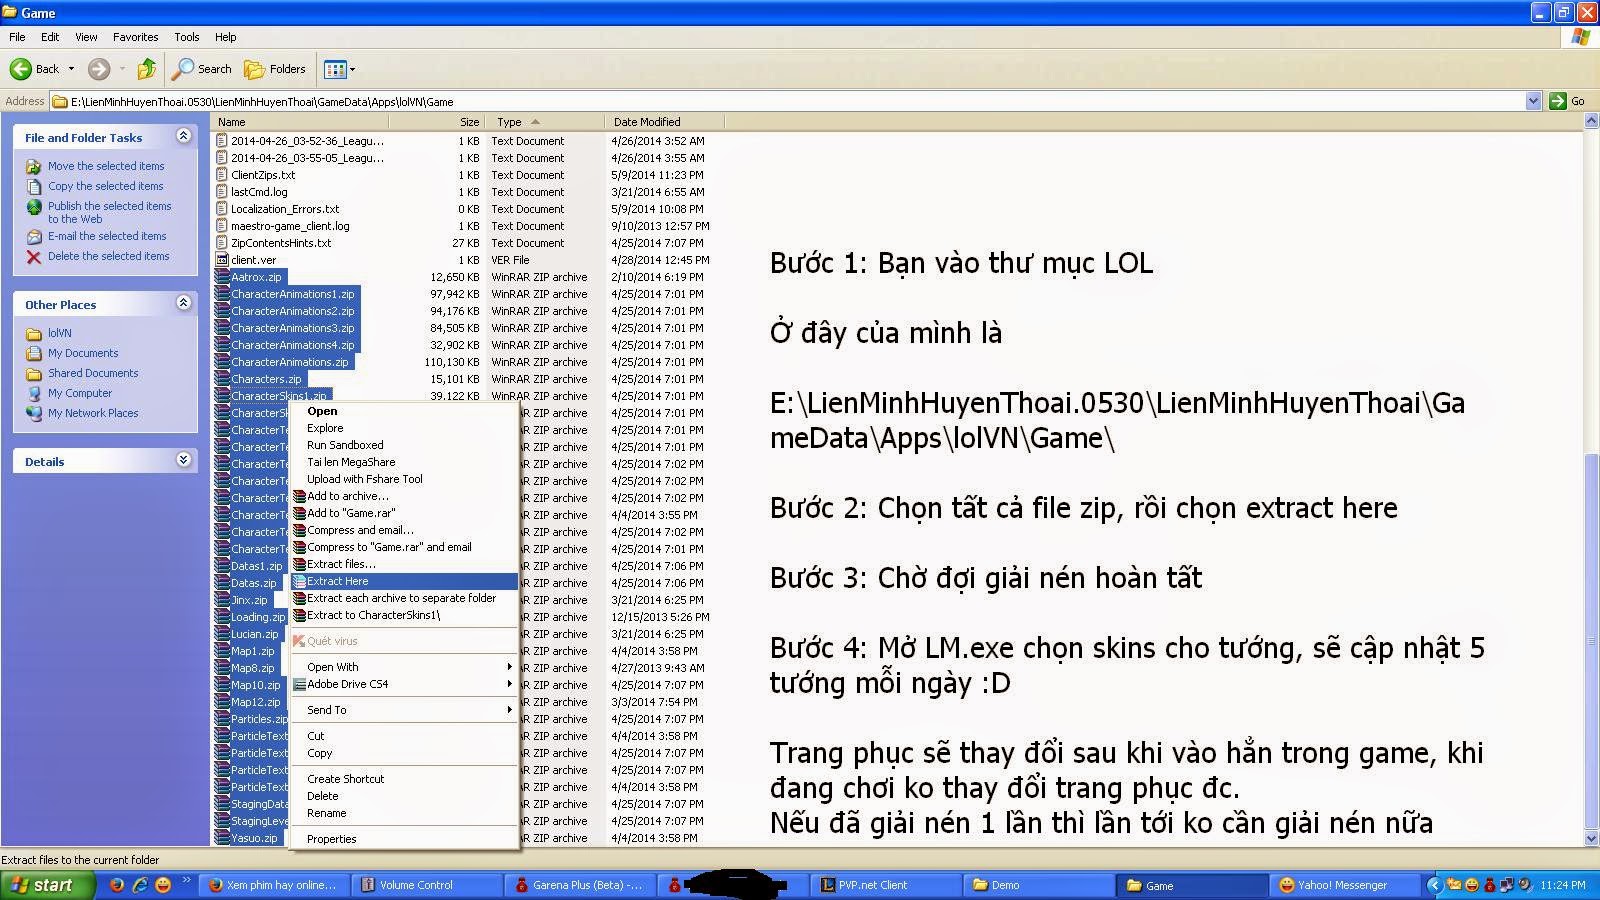Click the Forward arrow button
The image size is (1600, 900).
coord(99,69)
